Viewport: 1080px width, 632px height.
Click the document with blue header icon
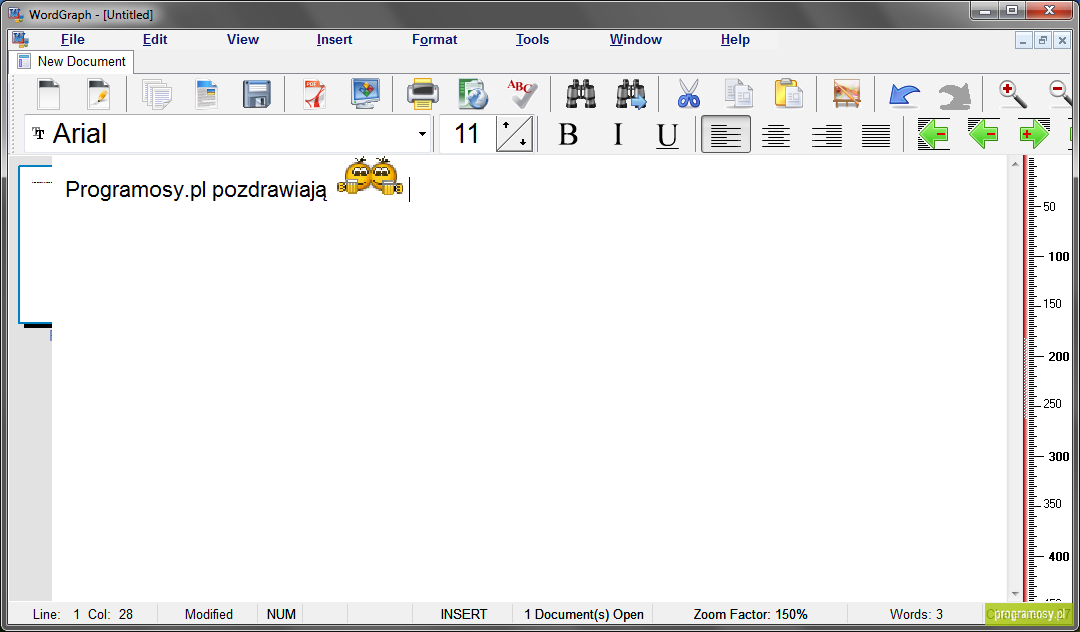[207, 94]
